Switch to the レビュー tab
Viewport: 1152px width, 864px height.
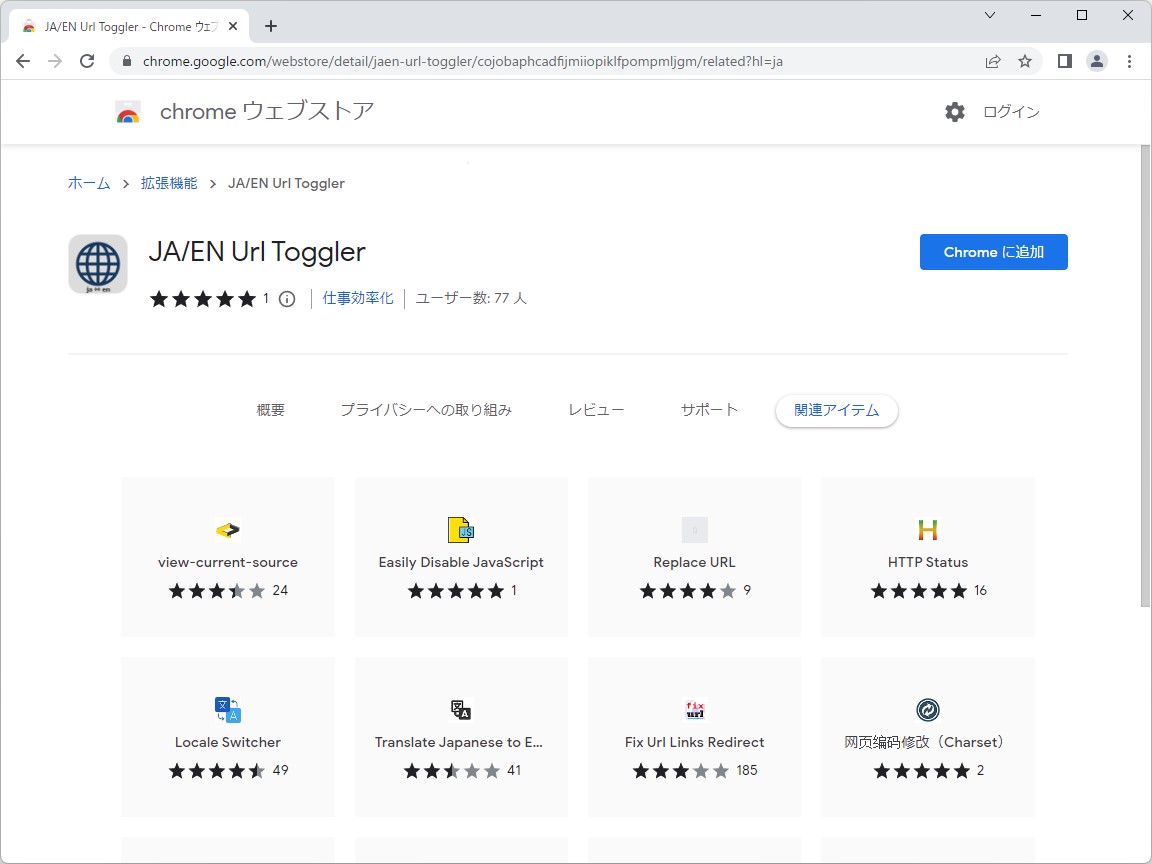point(595,409)
